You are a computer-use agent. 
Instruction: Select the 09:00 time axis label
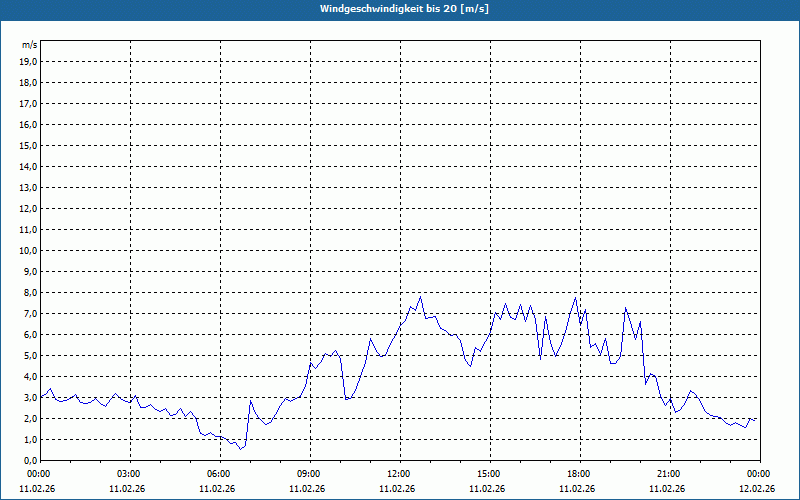pyautogui.click(x=309, y=473)
